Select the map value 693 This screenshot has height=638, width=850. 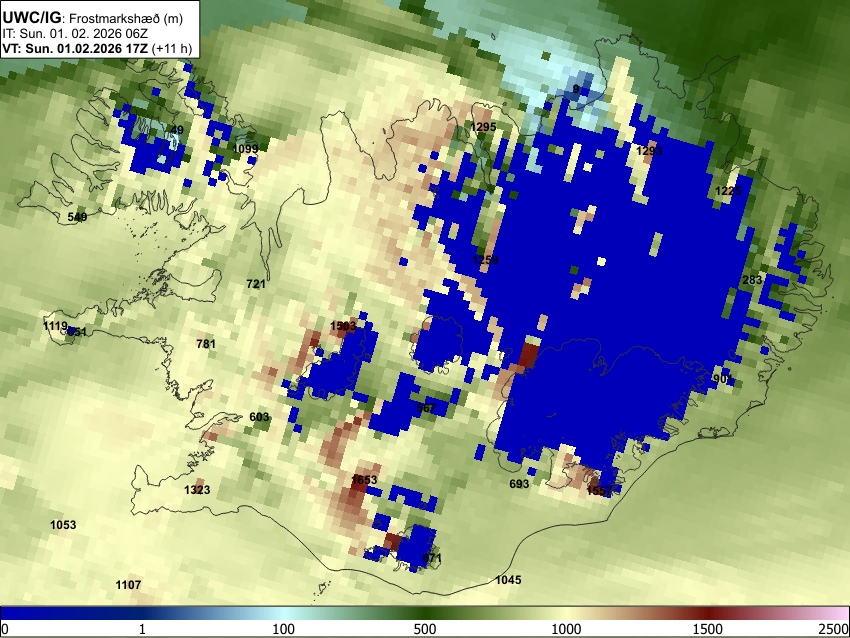click(x=519, y=484)
